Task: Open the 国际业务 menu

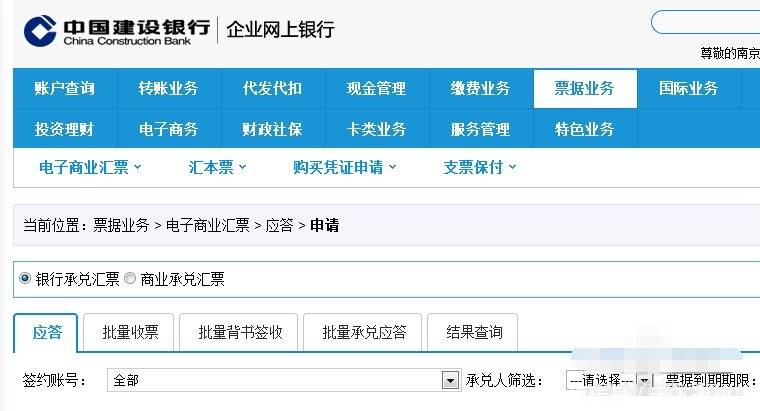Action: pos(689,88)
